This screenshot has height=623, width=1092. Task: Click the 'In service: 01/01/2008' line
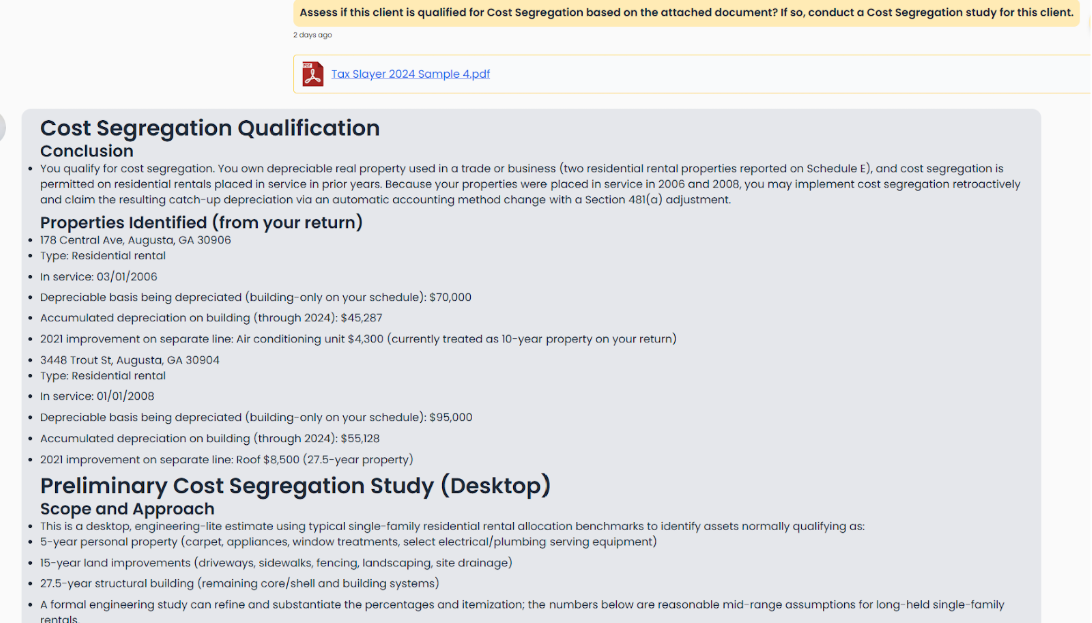point(98,396)
